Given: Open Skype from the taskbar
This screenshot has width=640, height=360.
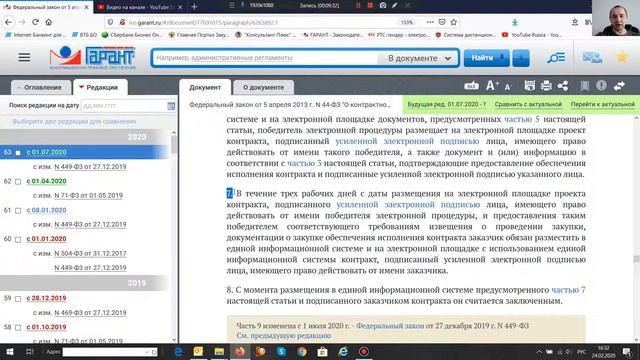Looking at the screenshot, I should point(281,351).
